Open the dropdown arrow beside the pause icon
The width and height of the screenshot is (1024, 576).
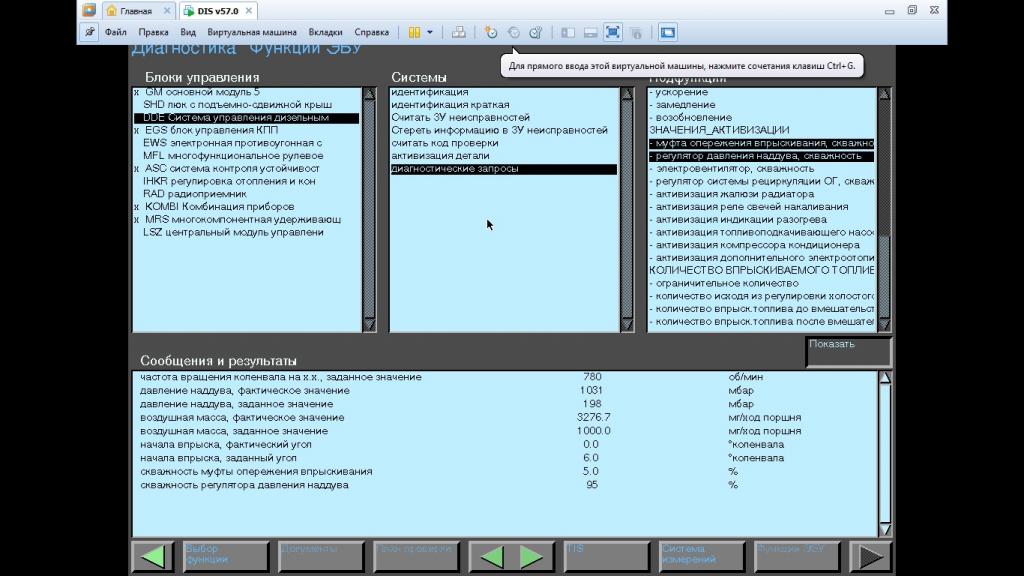pos(430,32)
